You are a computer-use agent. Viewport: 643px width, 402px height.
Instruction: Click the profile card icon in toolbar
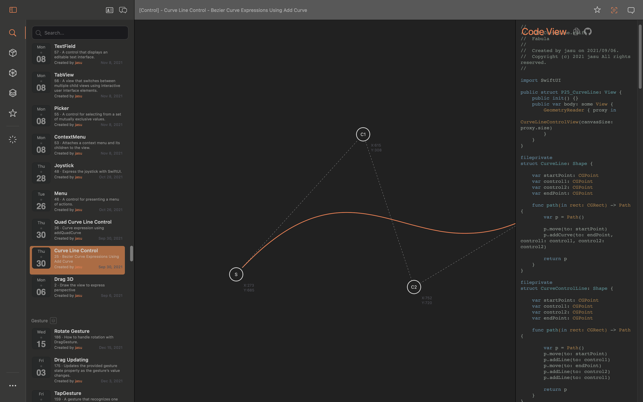click(109, 10)
